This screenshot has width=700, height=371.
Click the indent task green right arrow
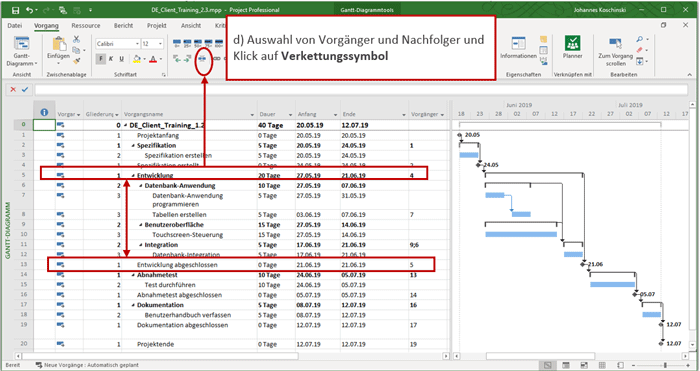click(x=188, y=59)
